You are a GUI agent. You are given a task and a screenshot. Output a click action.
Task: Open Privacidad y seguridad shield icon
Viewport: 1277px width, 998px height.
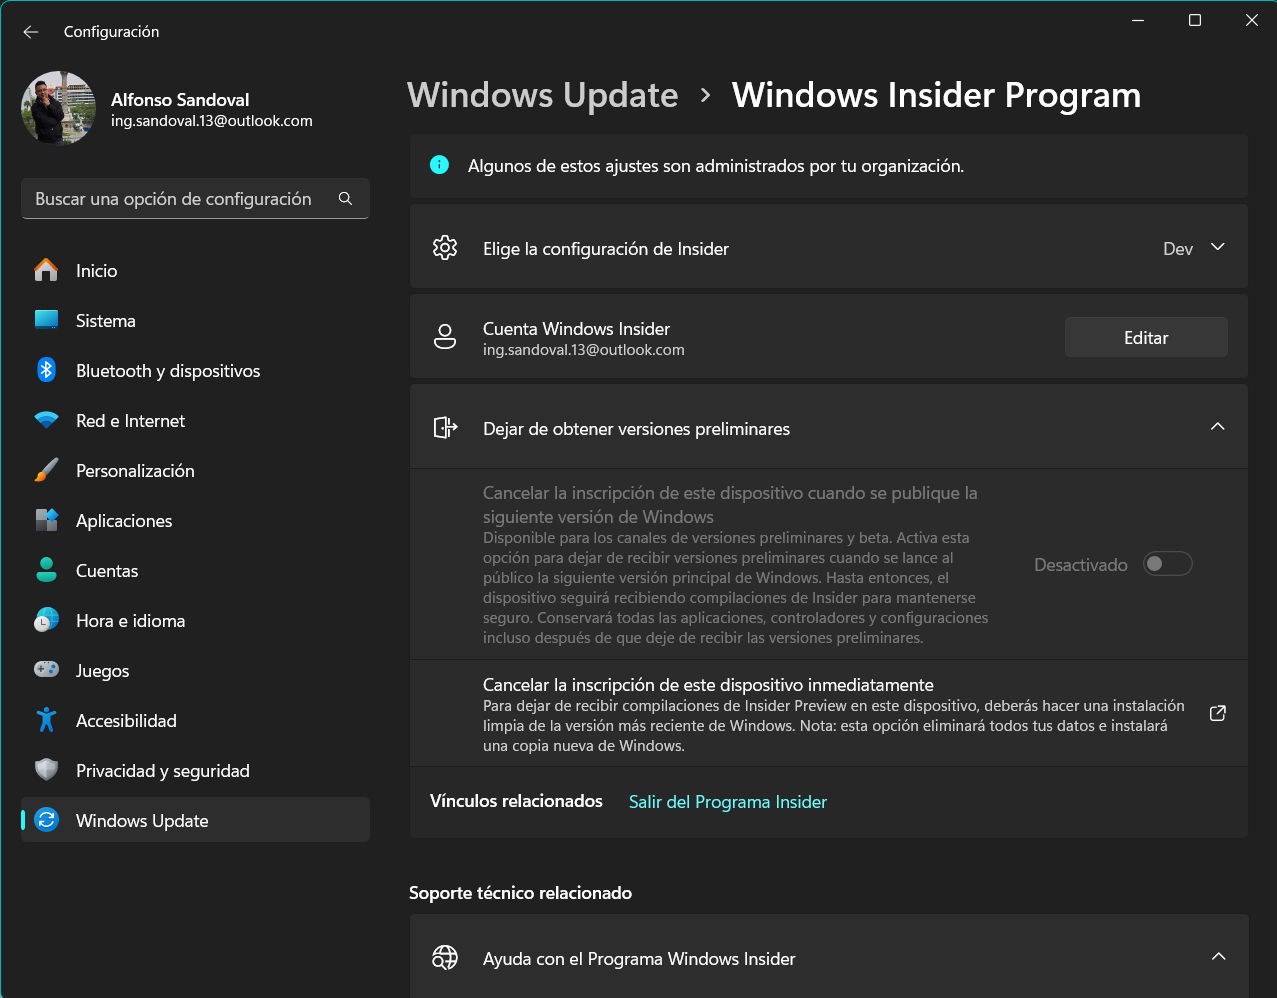click(48, 770)
